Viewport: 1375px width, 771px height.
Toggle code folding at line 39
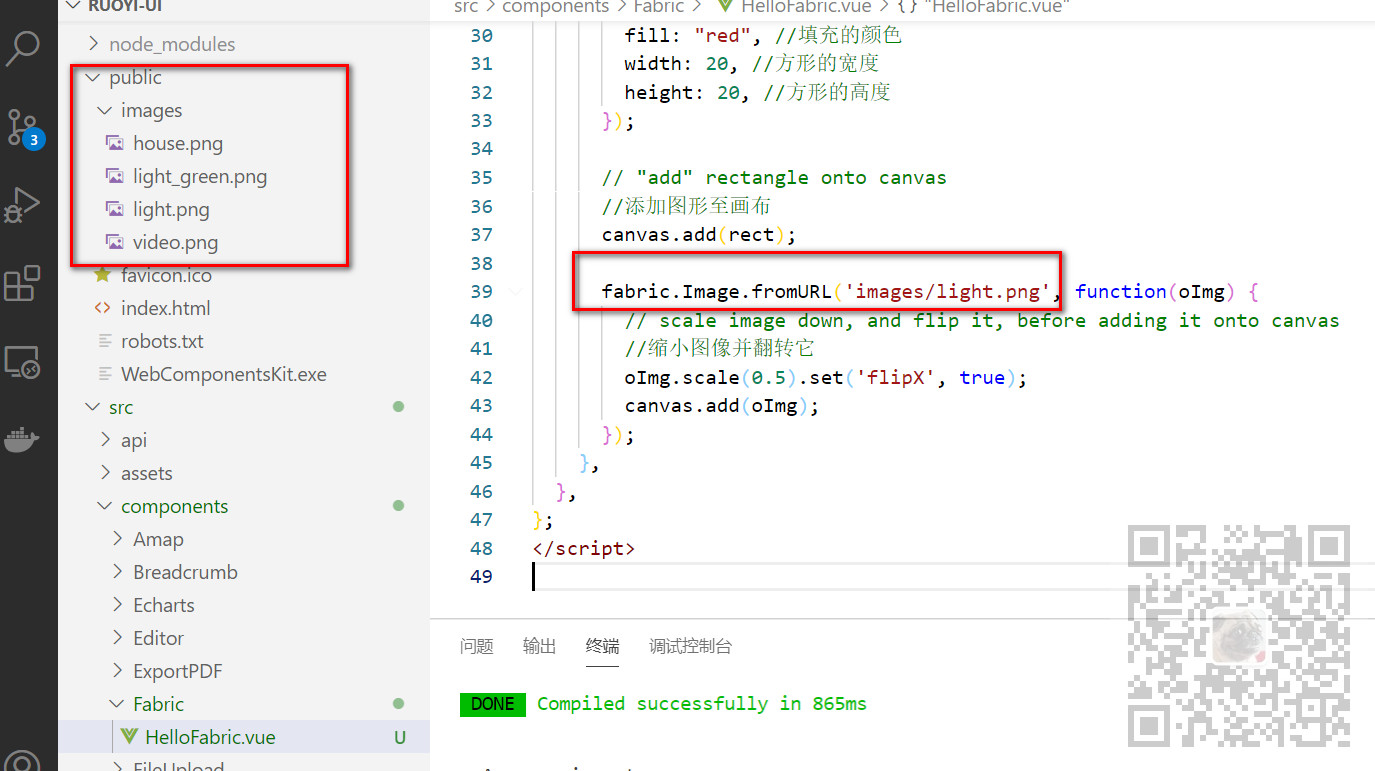pos(516,292)
